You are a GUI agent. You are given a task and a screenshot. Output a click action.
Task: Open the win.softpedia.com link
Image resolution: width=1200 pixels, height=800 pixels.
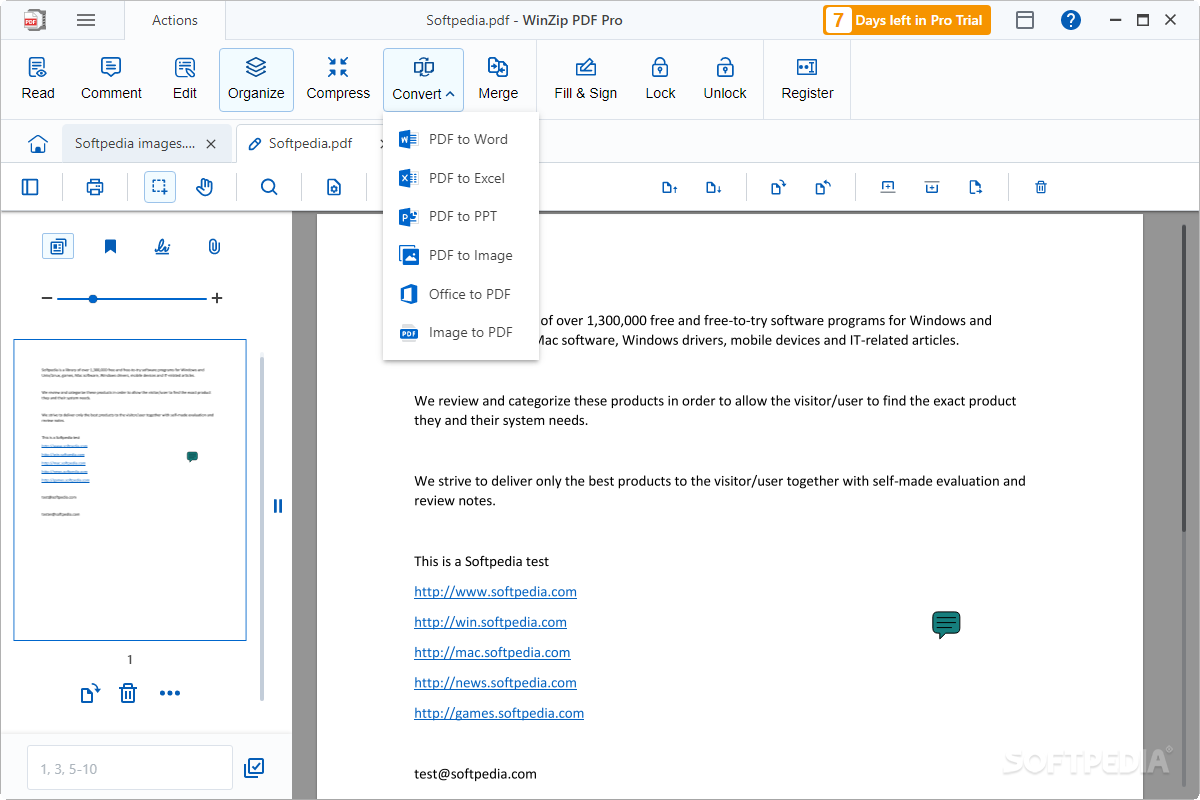(491, 622)
